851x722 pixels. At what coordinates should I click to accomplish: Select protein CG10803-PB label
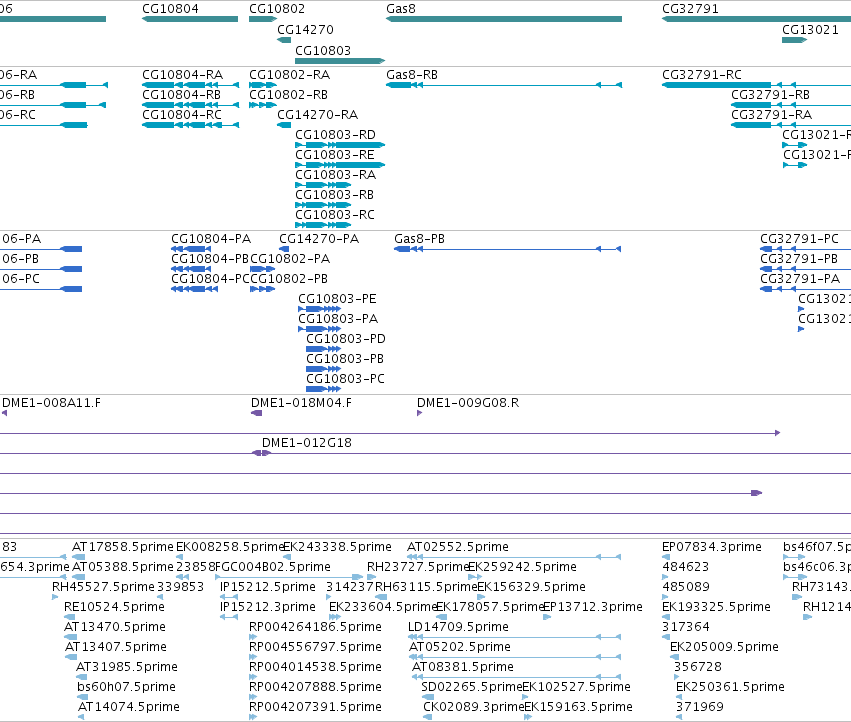(345, 359)
